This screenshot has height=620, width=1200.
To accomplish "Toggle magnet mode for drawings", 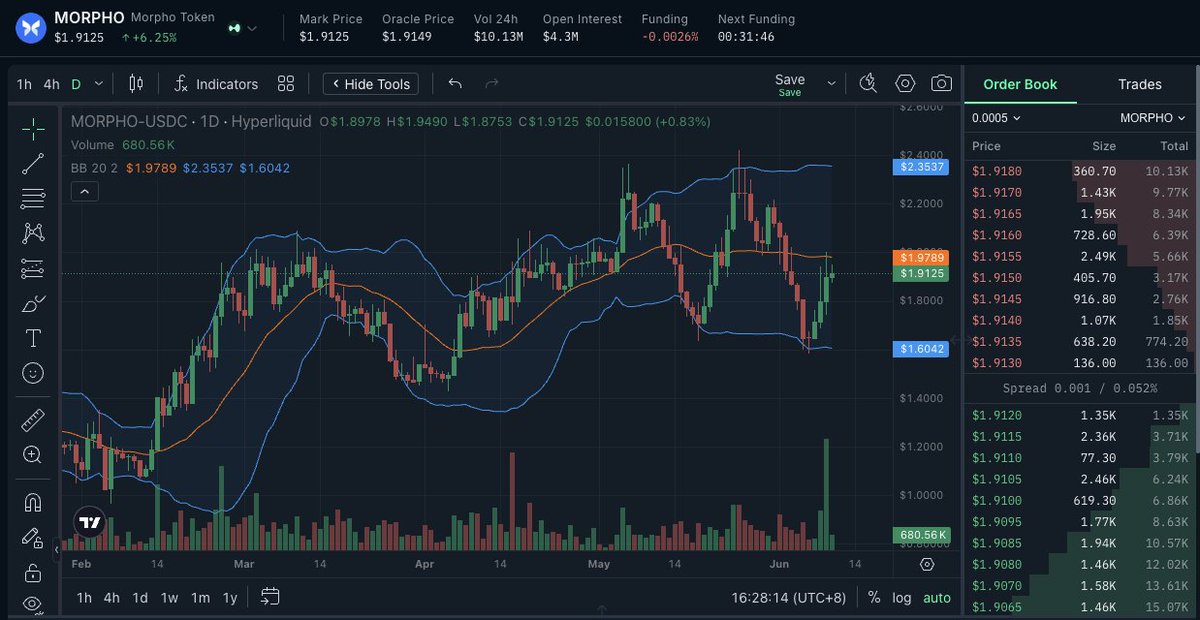I will click(x=33, y=502).
